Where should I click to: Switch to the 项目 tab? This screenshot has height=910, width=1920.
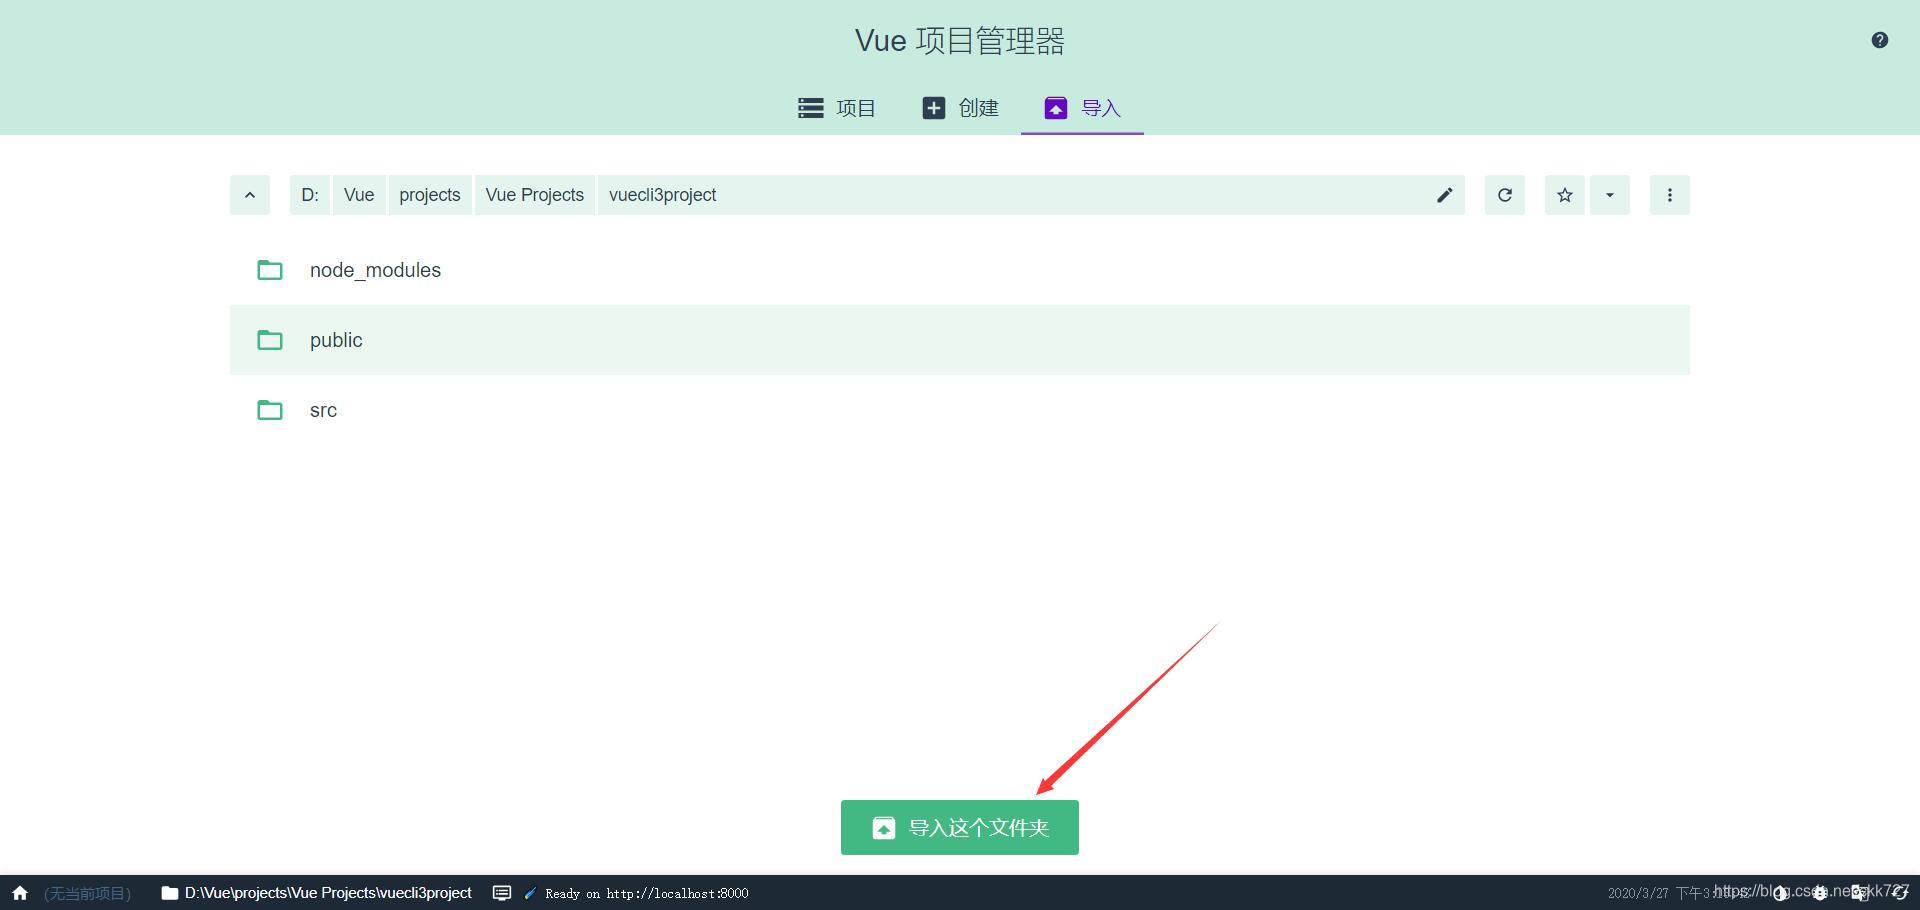pos(836,108)
